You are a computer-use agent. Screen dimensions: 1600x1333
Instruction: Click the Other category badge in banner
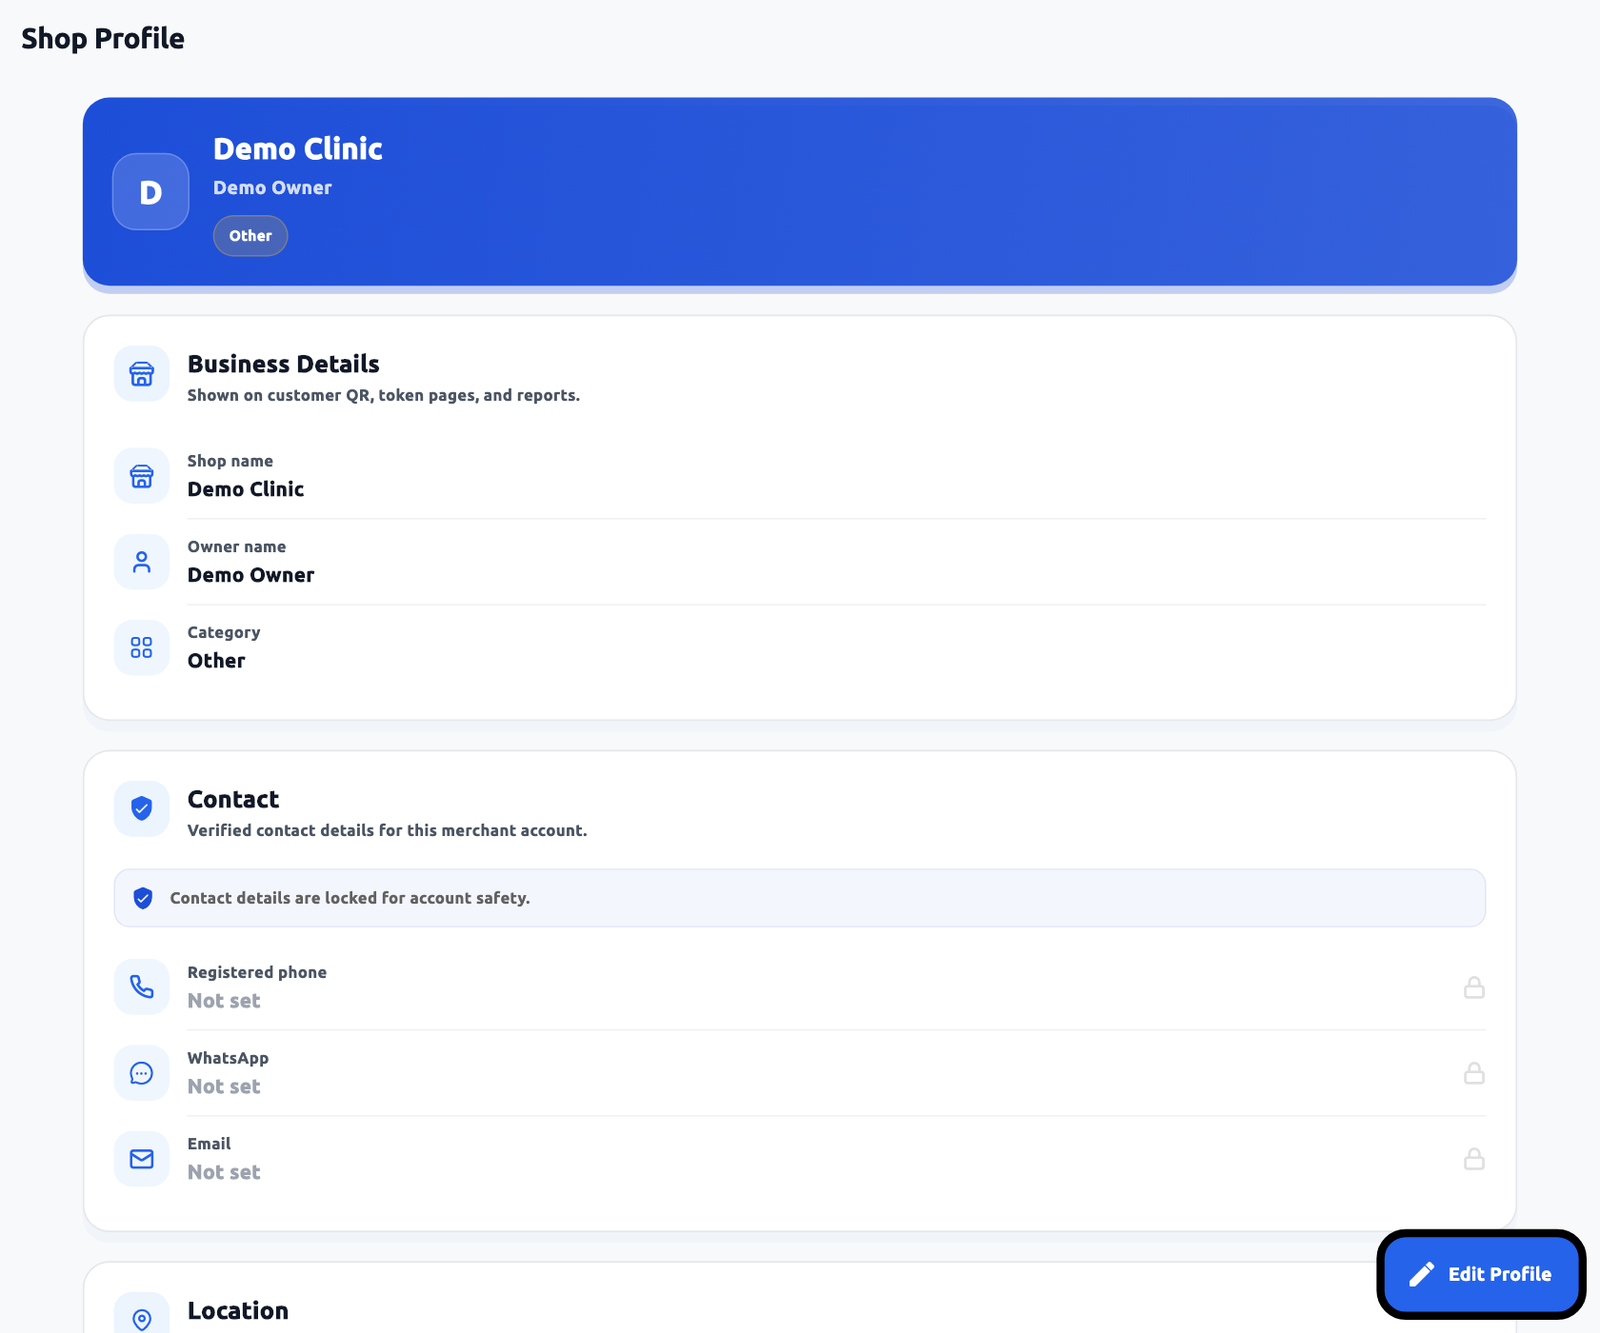[250, 236]
